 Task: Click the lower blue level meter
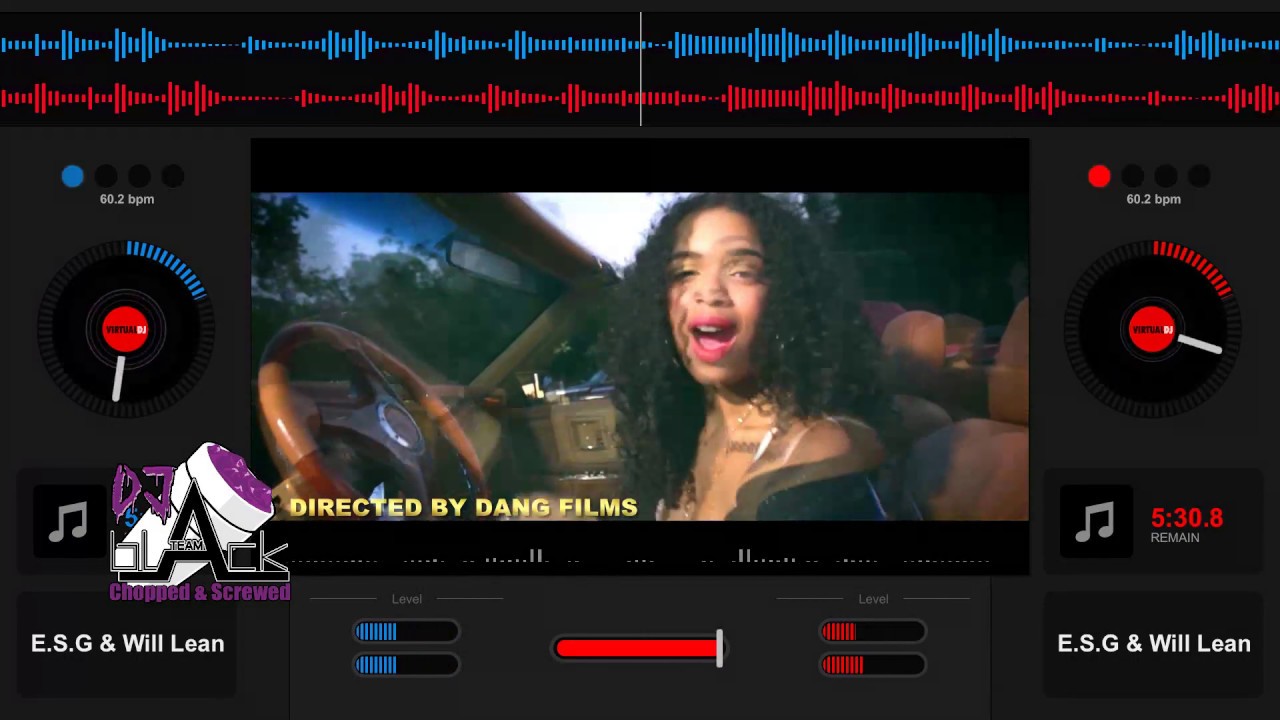pos(406,664)
